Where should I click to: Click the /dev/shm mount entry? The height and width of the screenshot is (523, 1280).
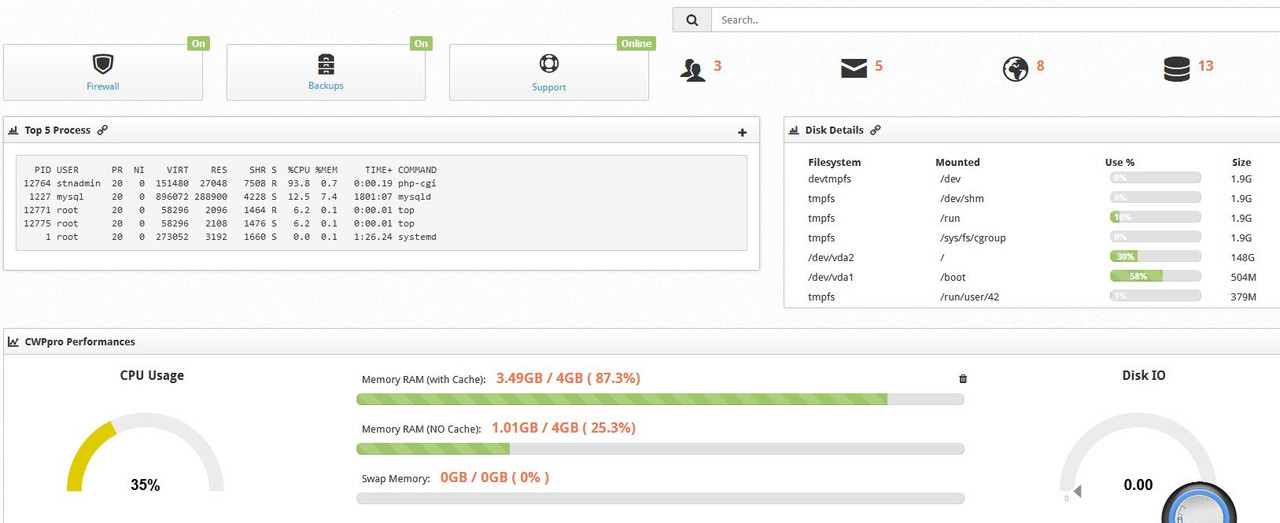click(x=961, y=198)
